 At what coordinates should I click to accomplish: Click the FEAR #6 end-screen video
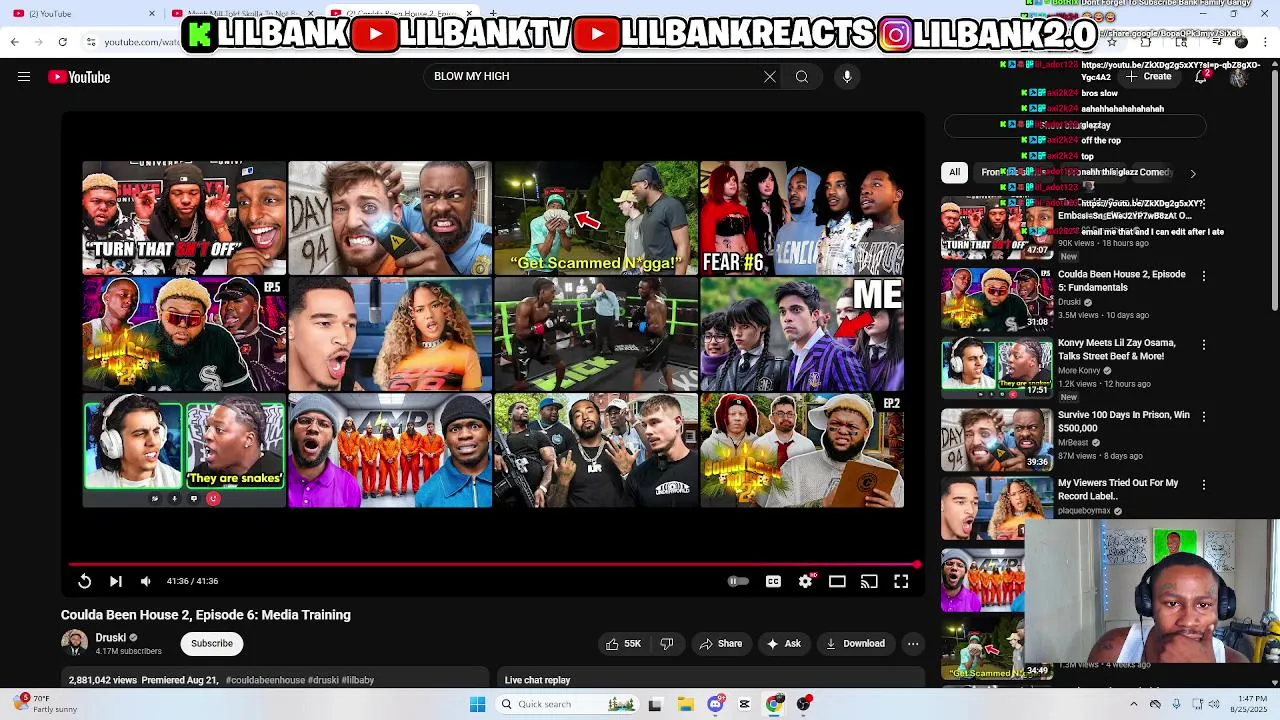coord(802,218)
